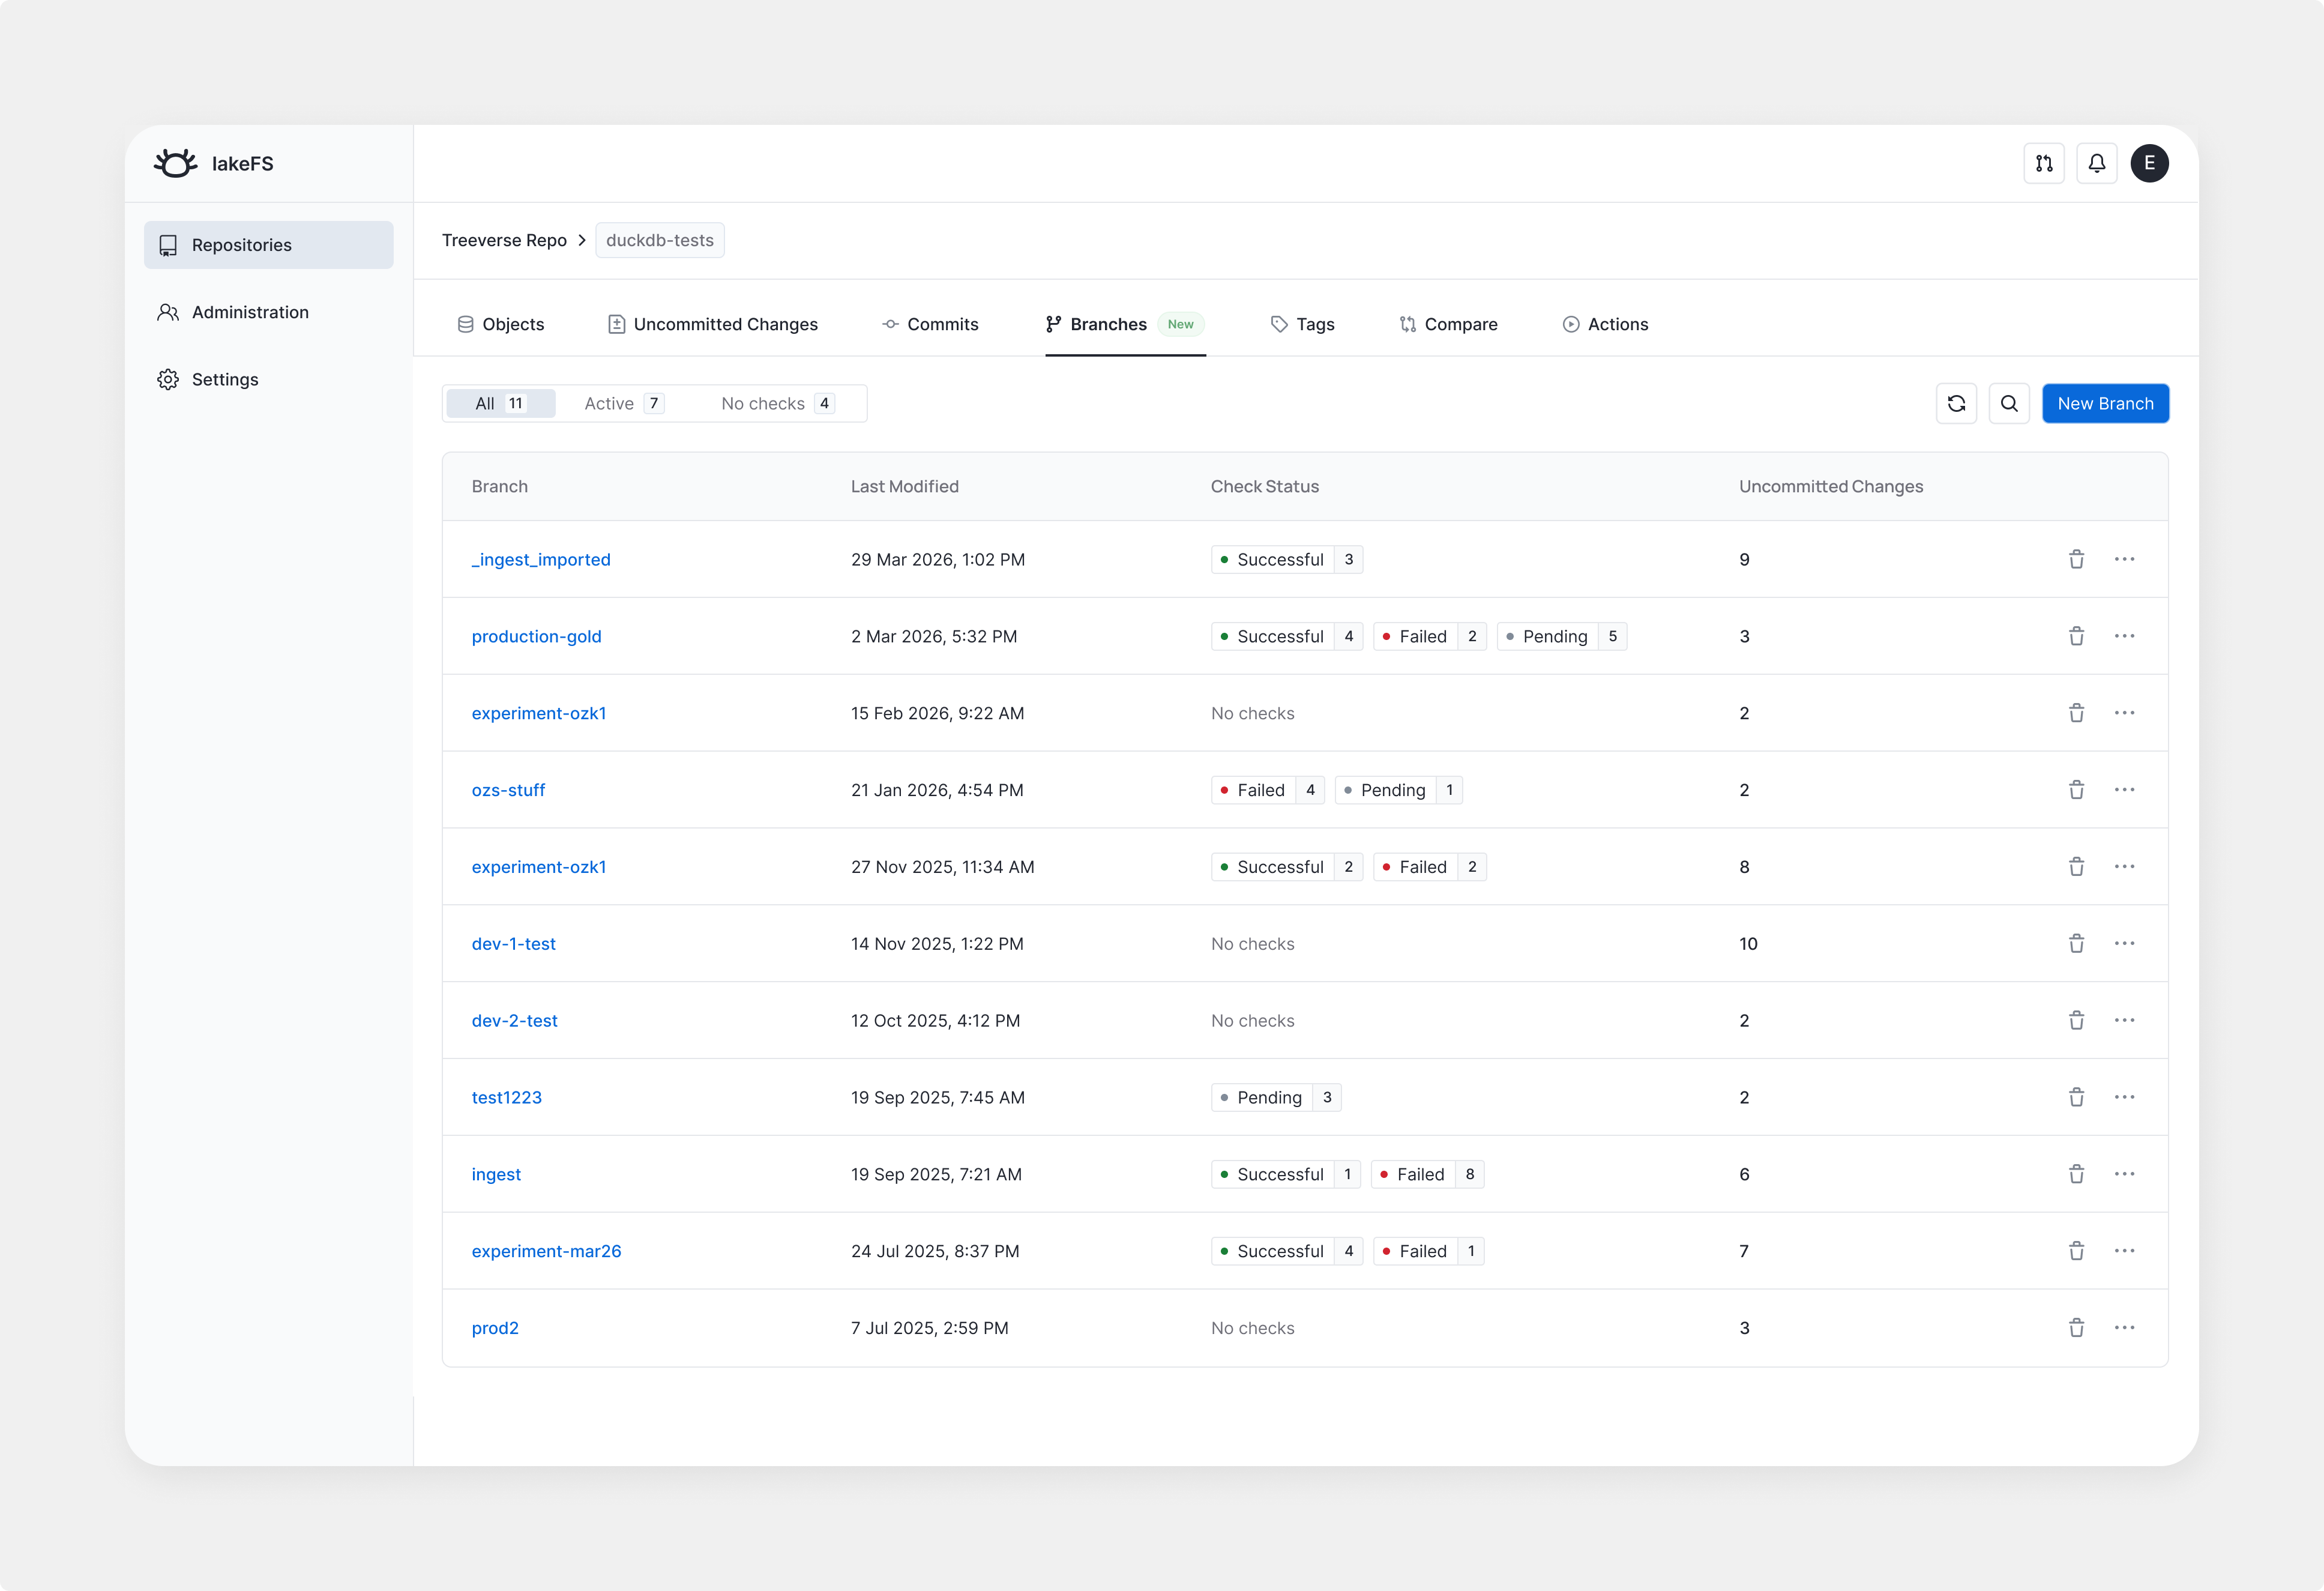Image resolution: width=2324 pixels, height=1591 pixels.
Task: Open more options for production-gold row
Action: tap(2125, 636)
